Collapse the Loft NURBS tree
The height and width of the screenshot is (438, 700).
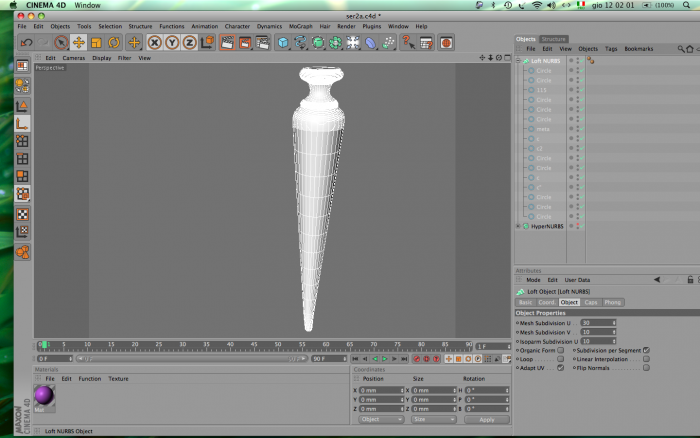(x=518, y=60)
